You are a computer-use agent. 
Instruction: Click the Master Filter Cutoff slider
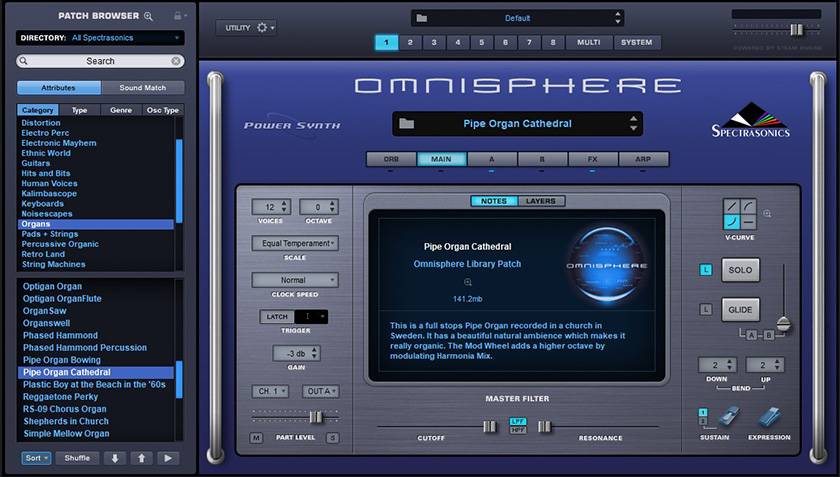click(489, 427)
